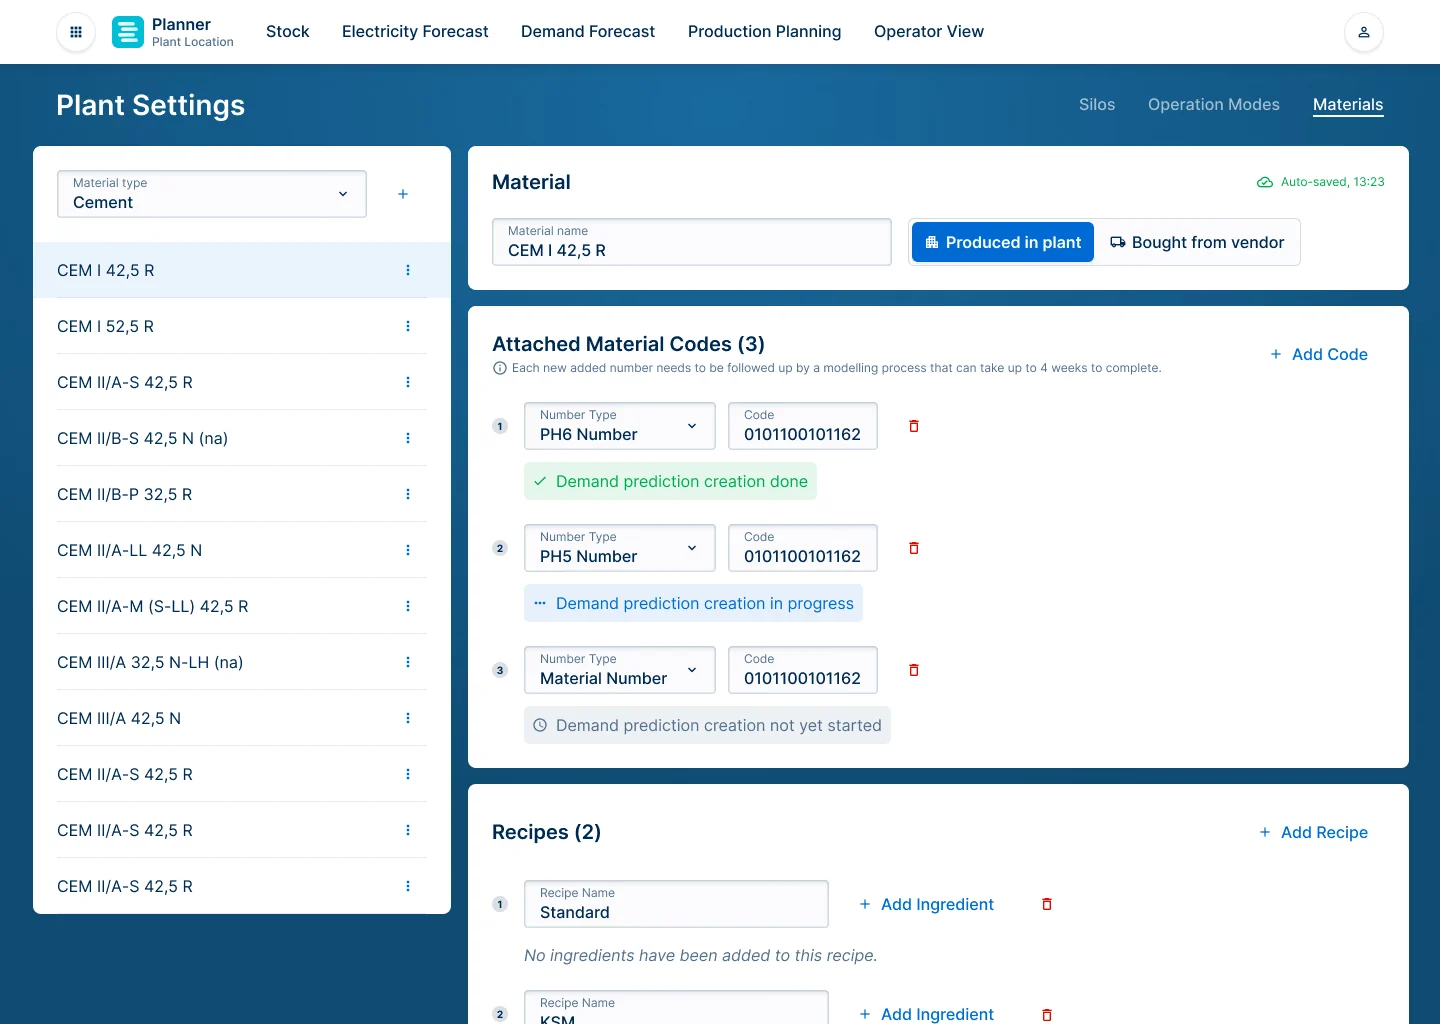Viewport: 1440px width, 1024px height.
Task: Open Operator View page
Action: tap(929, 32)
